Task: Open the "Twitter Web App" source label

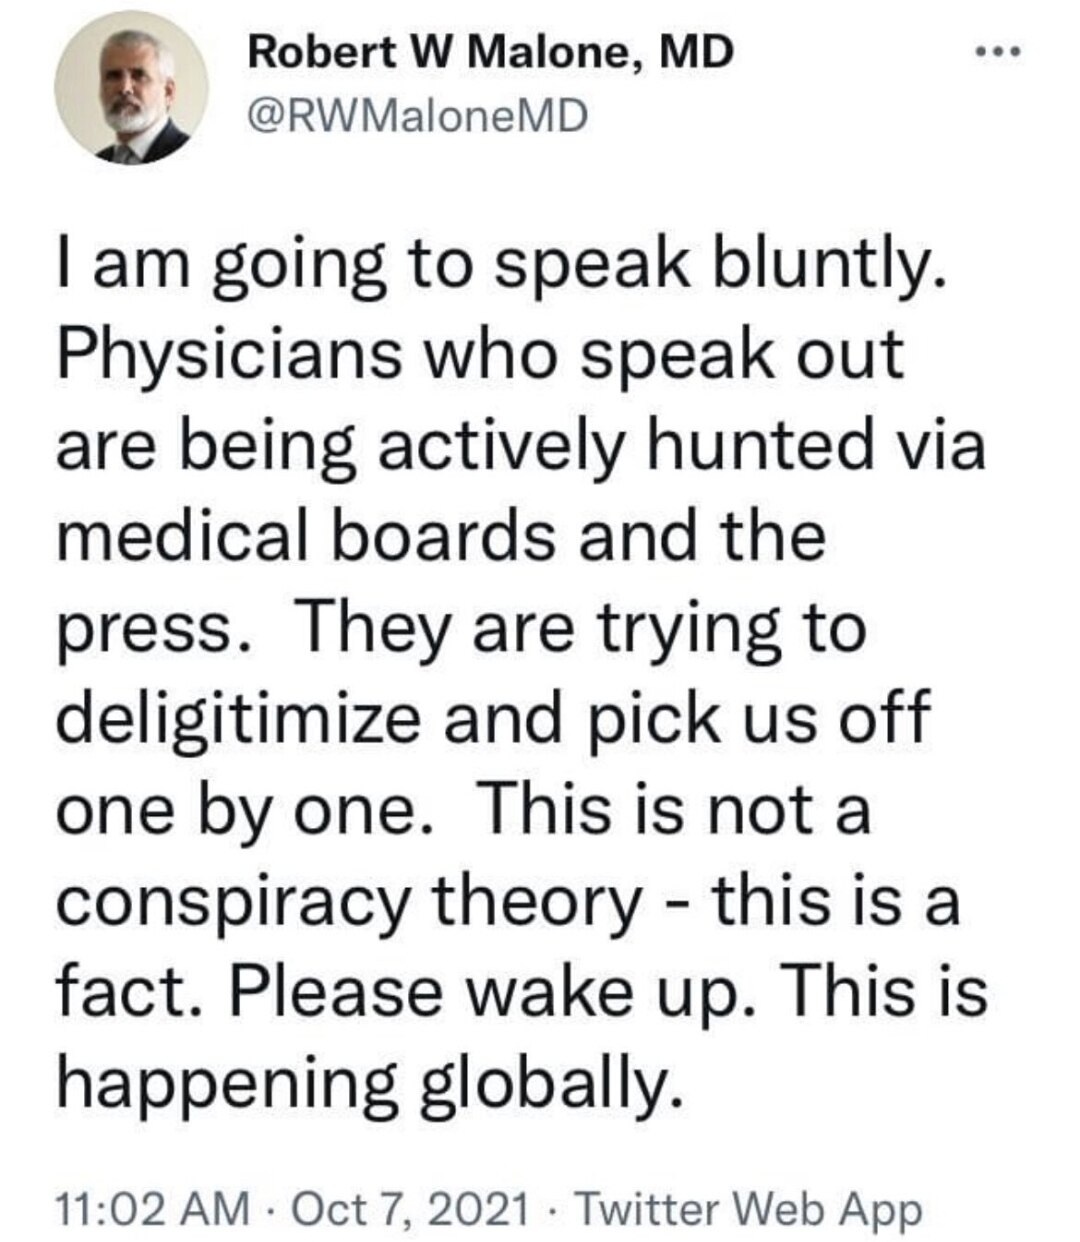Action: click(x=748, y=1210)
